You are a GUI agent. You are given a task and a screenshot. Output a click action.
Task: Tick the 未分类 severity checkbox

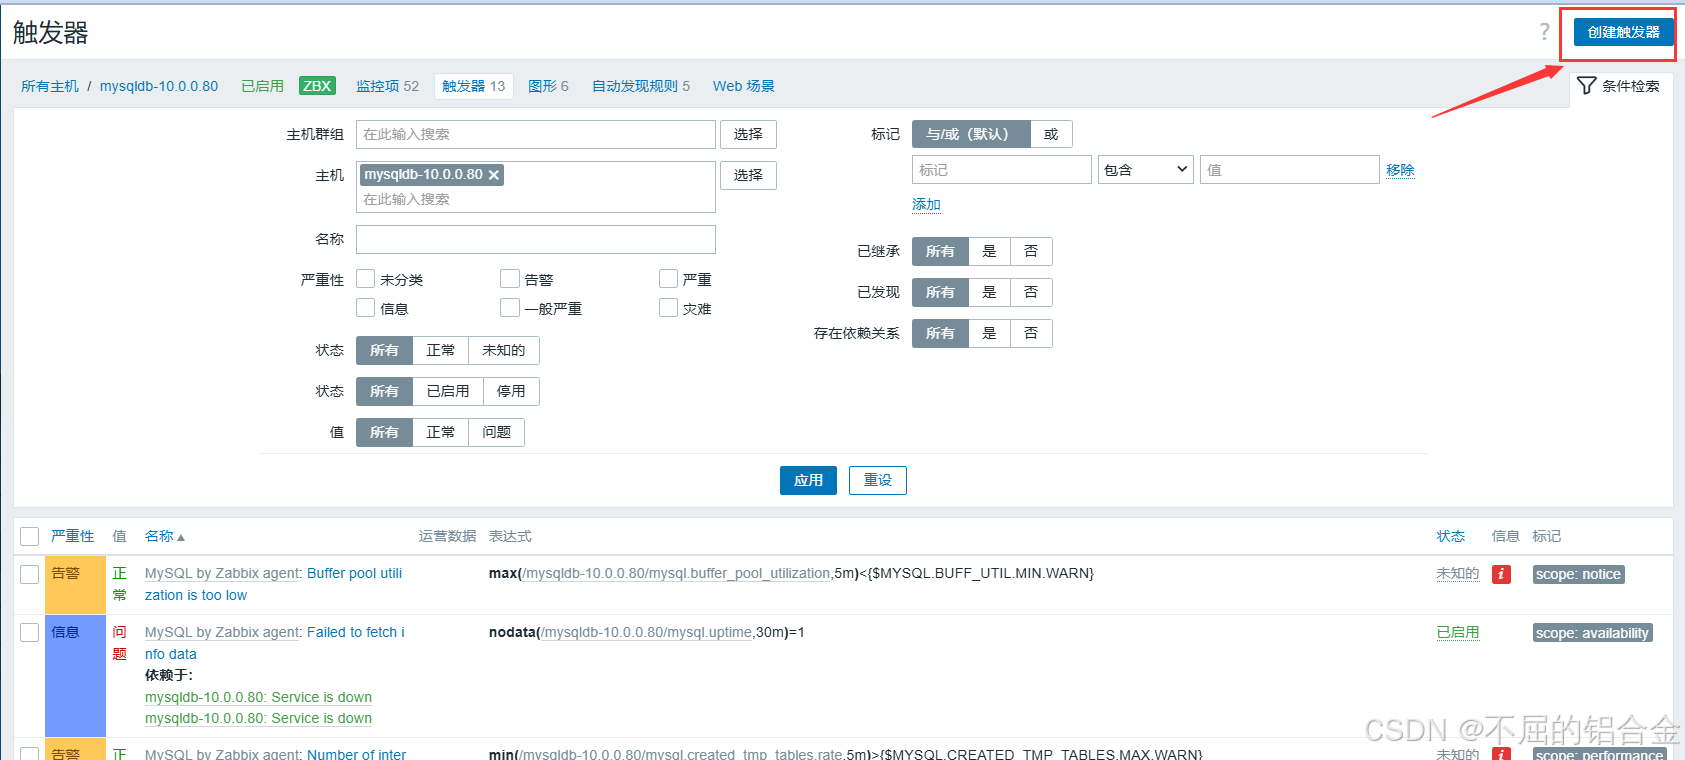[366, 279]
